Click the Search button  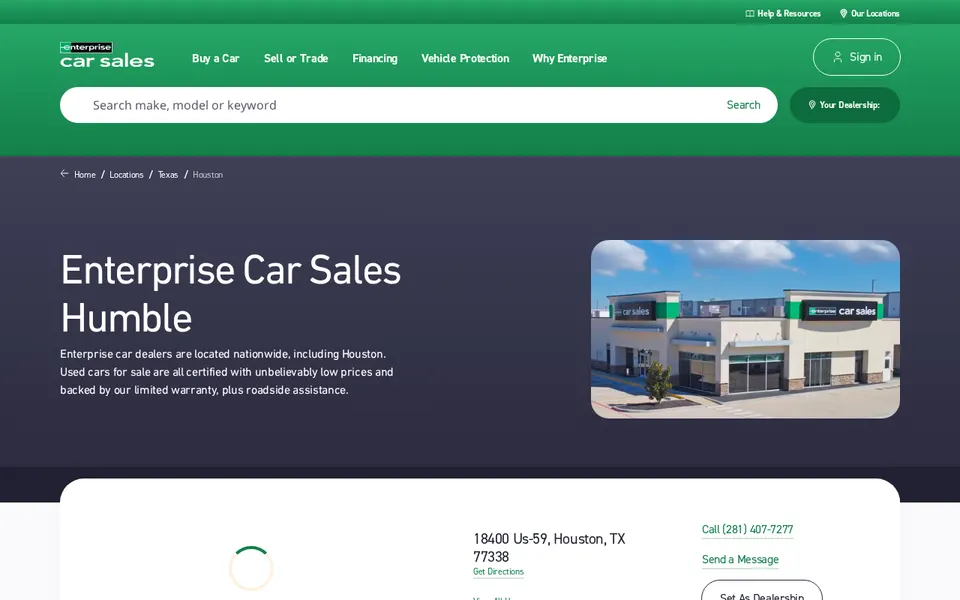point(743,105)
